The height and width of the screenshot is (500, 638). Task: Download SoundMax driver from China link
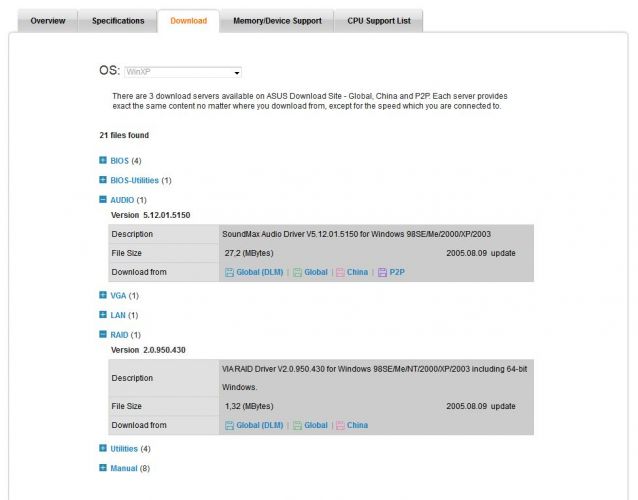357,272
